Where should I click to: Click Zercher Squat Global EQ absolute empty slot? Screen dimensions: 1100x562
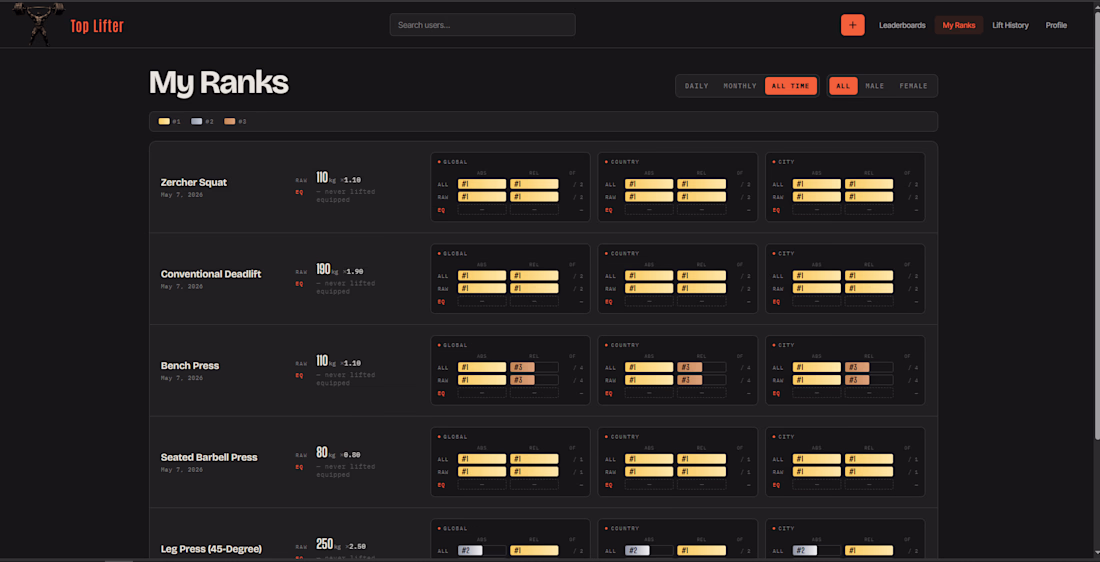tap(482, 210)
